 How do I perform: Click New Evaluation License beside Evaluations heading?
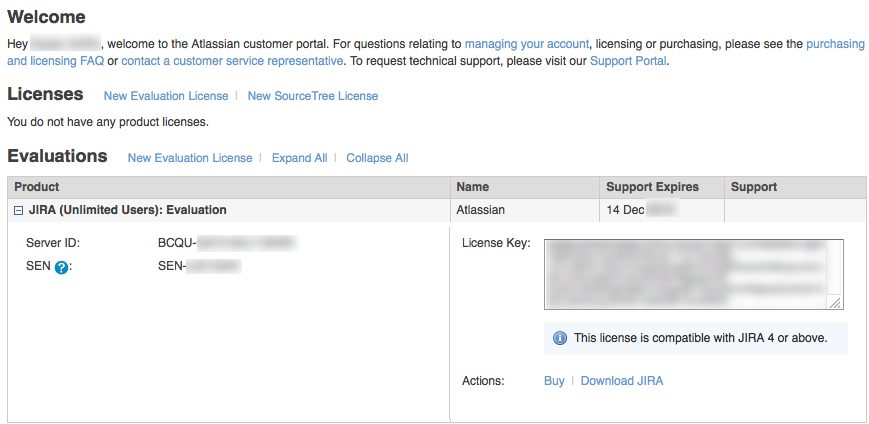click(189, 158)
